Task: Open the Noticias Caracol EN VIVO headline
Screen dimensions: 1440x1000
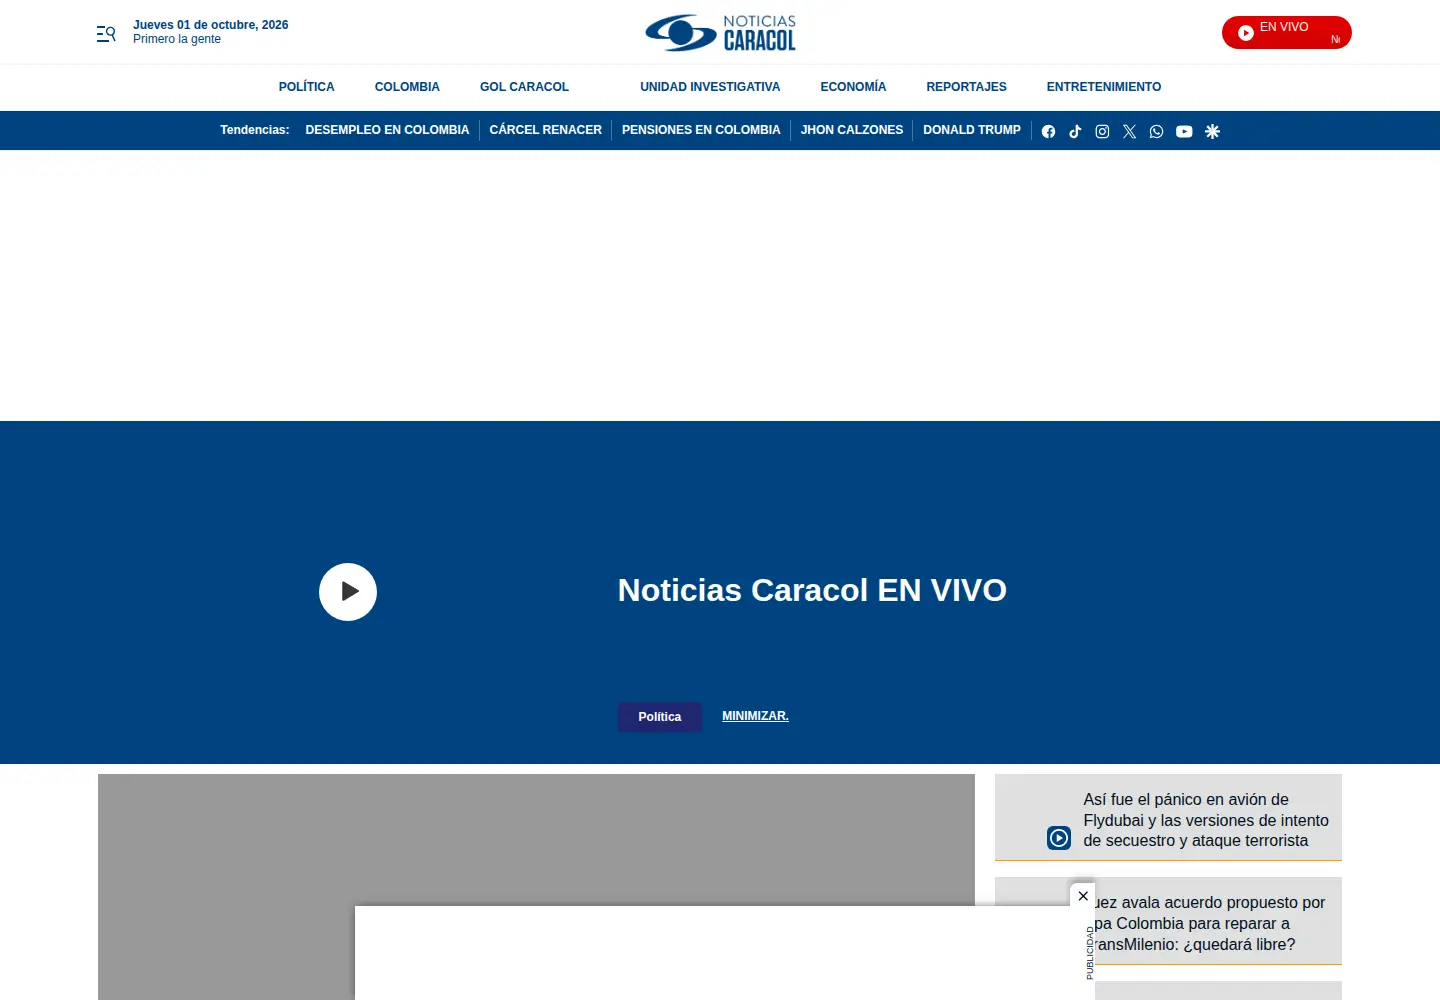Action: coord(812,590)
